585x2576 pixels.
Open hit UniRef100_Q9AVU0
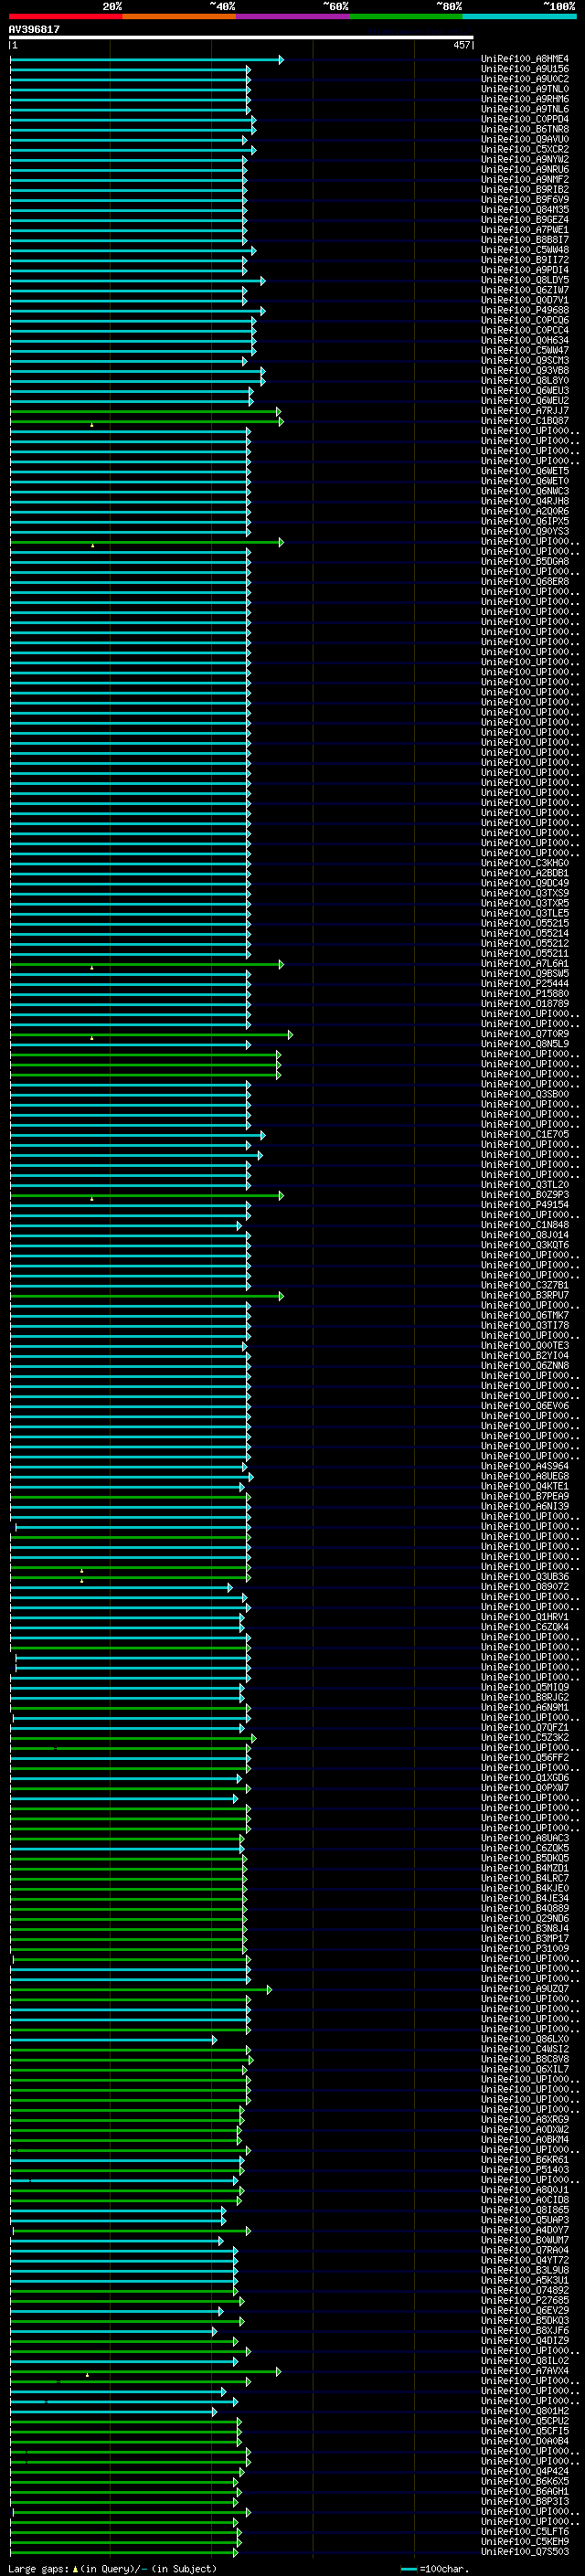pyautogui.click(x=524, y=139)
